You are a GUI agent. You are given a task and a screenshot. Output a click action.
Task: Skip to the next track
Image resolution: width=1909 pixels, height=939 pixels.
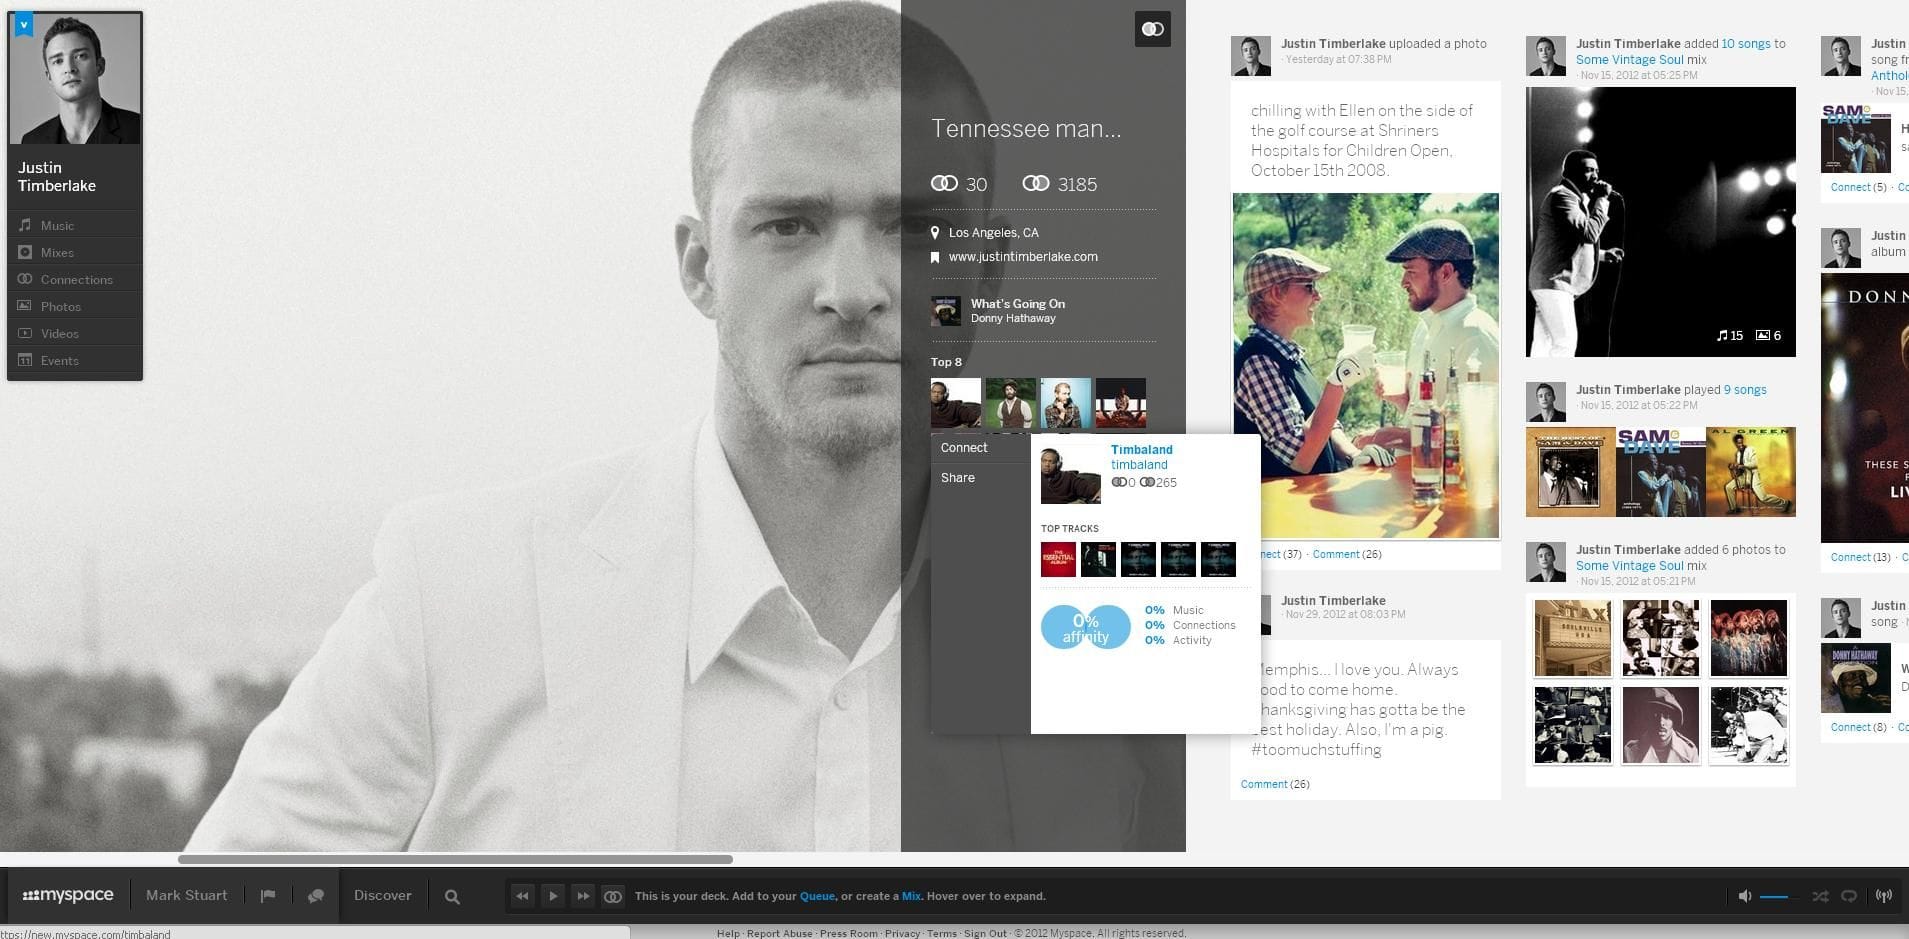(x=583, y=896)
